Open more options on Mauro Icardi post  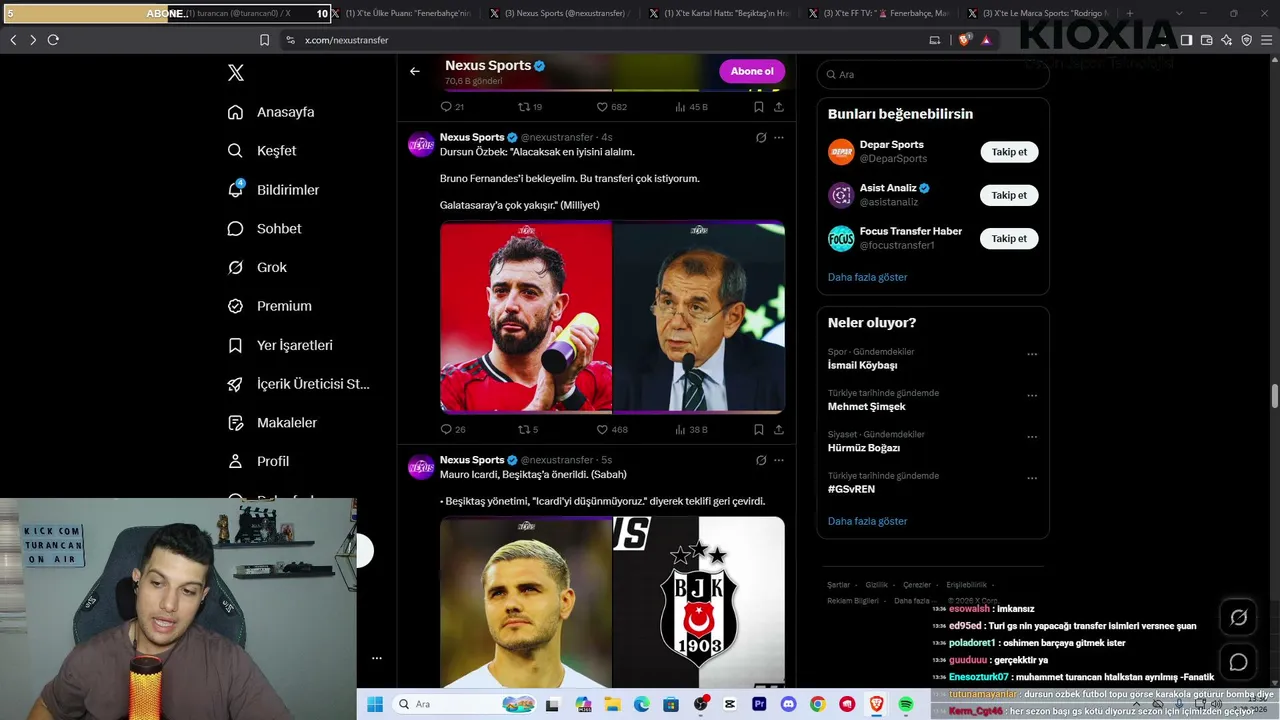[779, 461]
